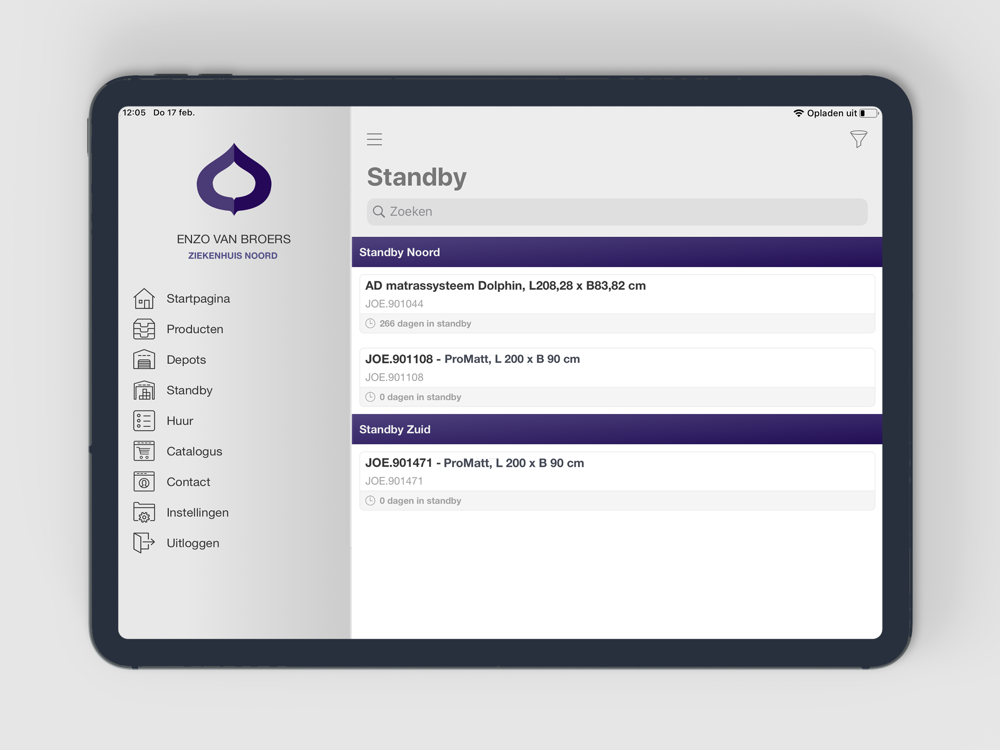Click the Wi-Fi status icon

point(798,113)
